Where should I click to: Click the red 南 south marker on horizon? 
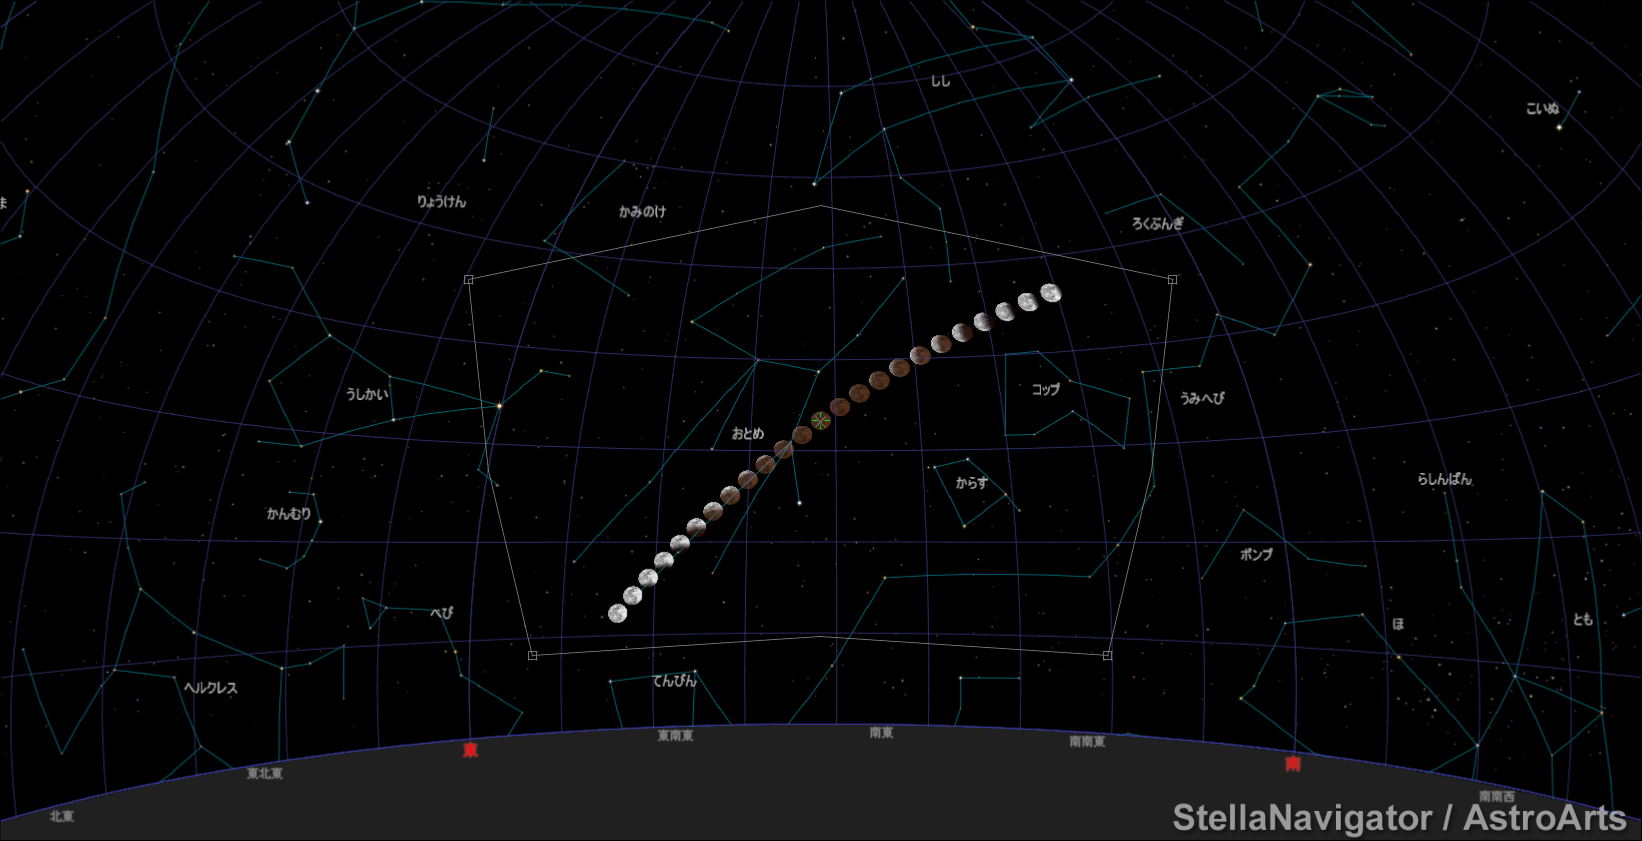[x=1292, y=765]
